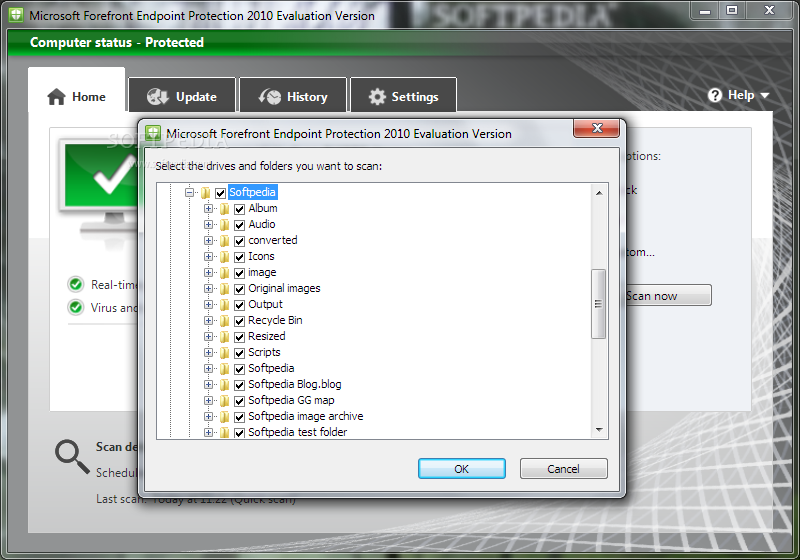Click the Original images folder icon
Screen dimensions: 800x560
(224, 289)
